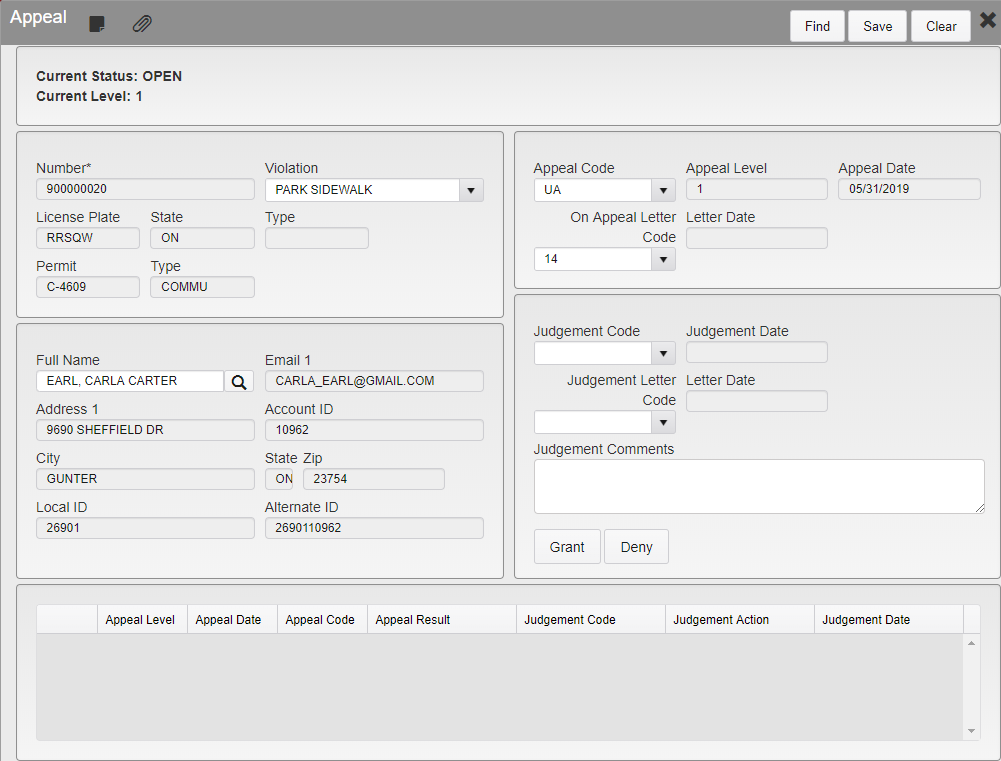Click the Clear button
Viewport: 1001px width, 761px height.
(941, 26)
